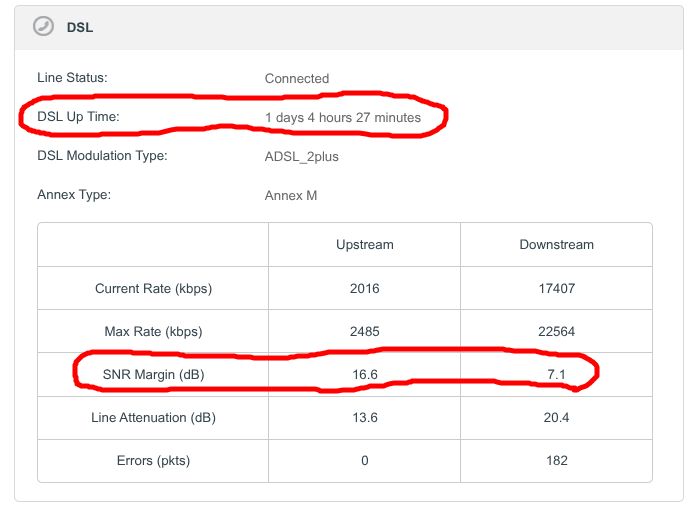Click the Downstream column header
Viewport: 699px width, 510px height.
coord(556,244)
